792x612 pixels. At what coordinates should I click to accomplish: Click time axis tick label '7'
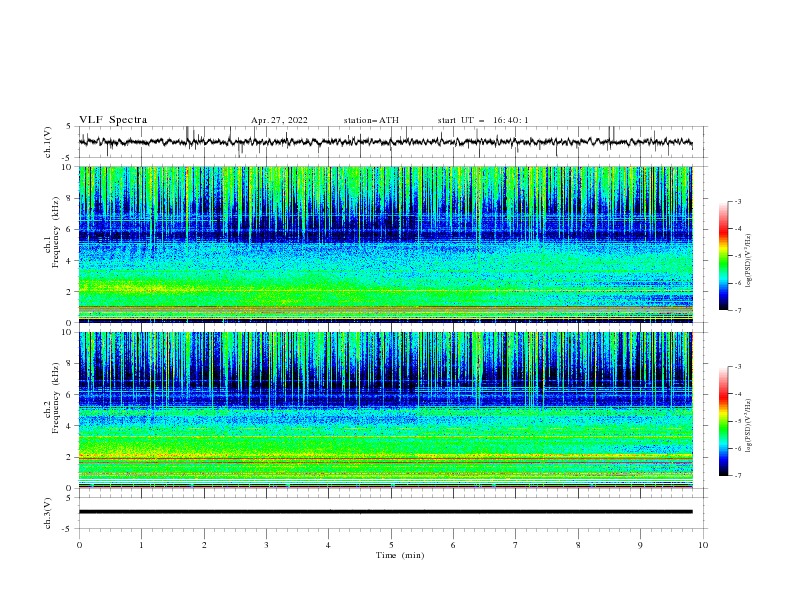516,545
